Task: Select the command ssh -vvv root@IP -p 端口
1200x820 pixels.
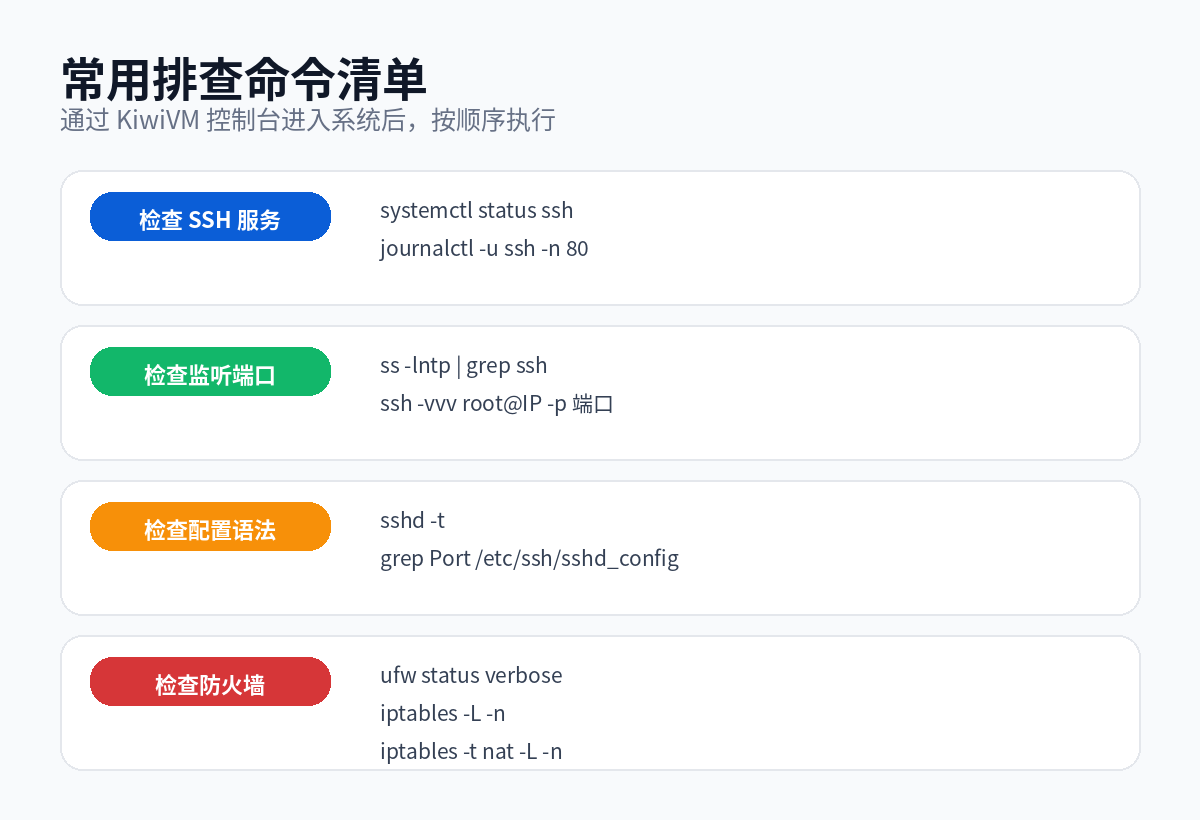Action: (x=497, y=403)
